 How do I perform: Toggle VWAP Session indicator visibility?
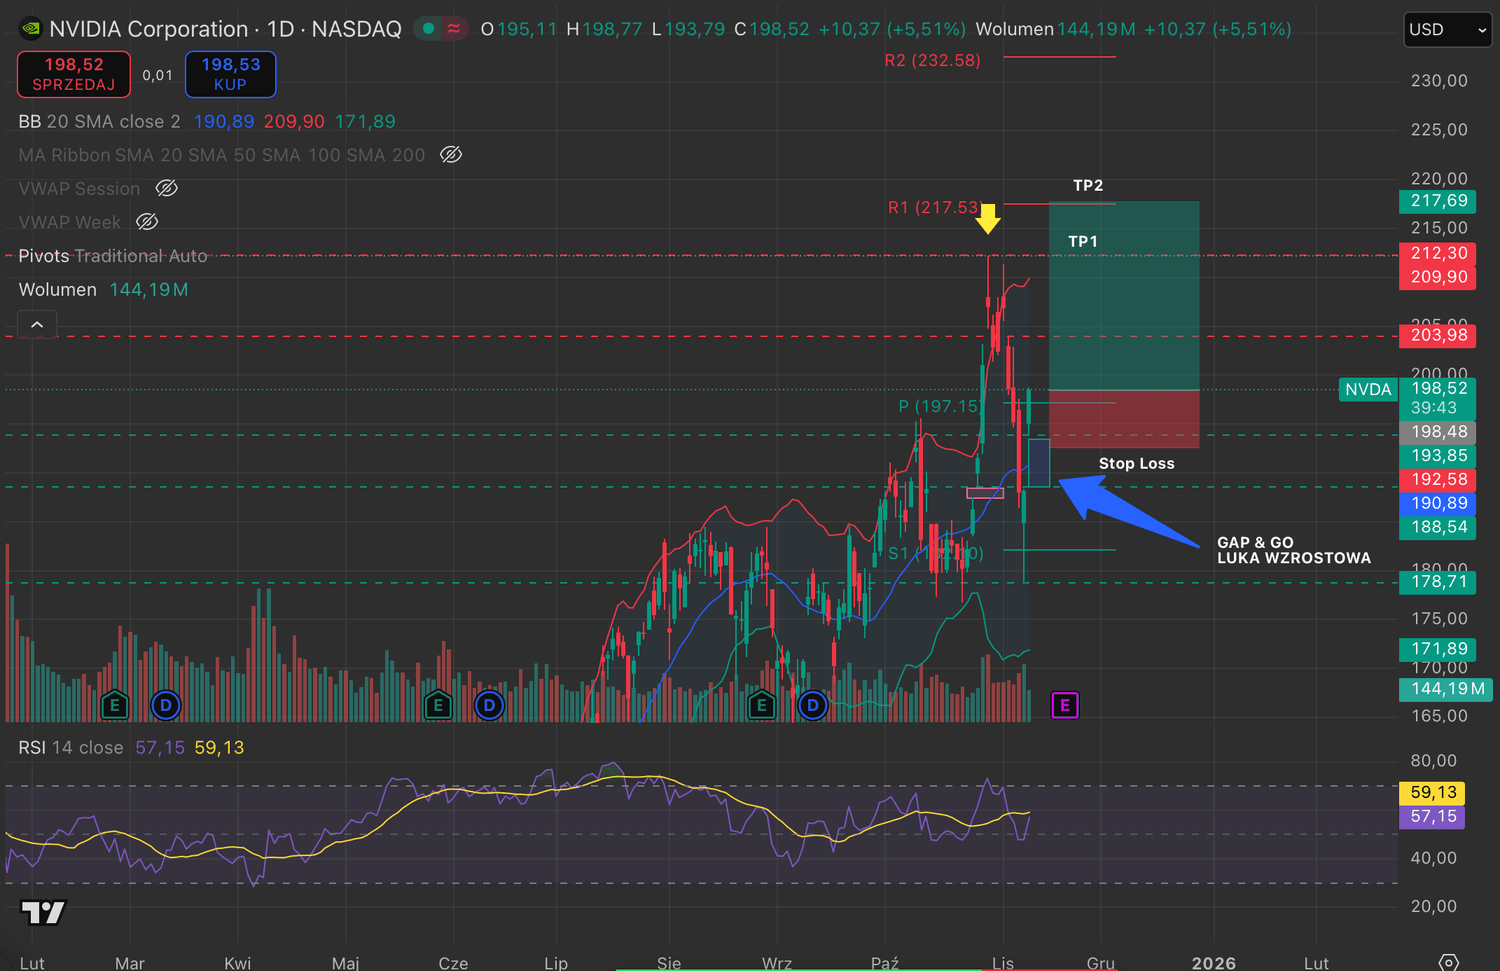click(x=167, y=189)
